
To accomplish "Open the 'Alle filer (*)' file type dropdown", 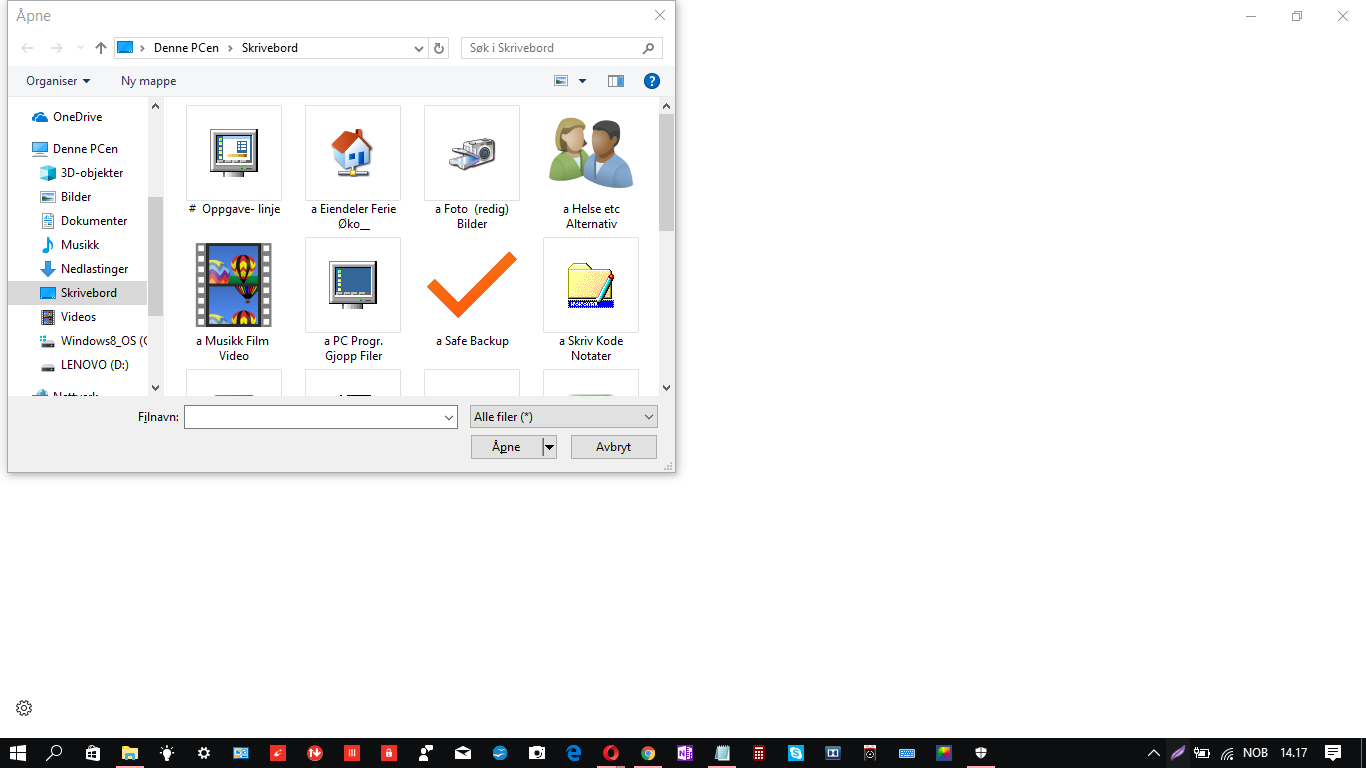I will point(564,417).
